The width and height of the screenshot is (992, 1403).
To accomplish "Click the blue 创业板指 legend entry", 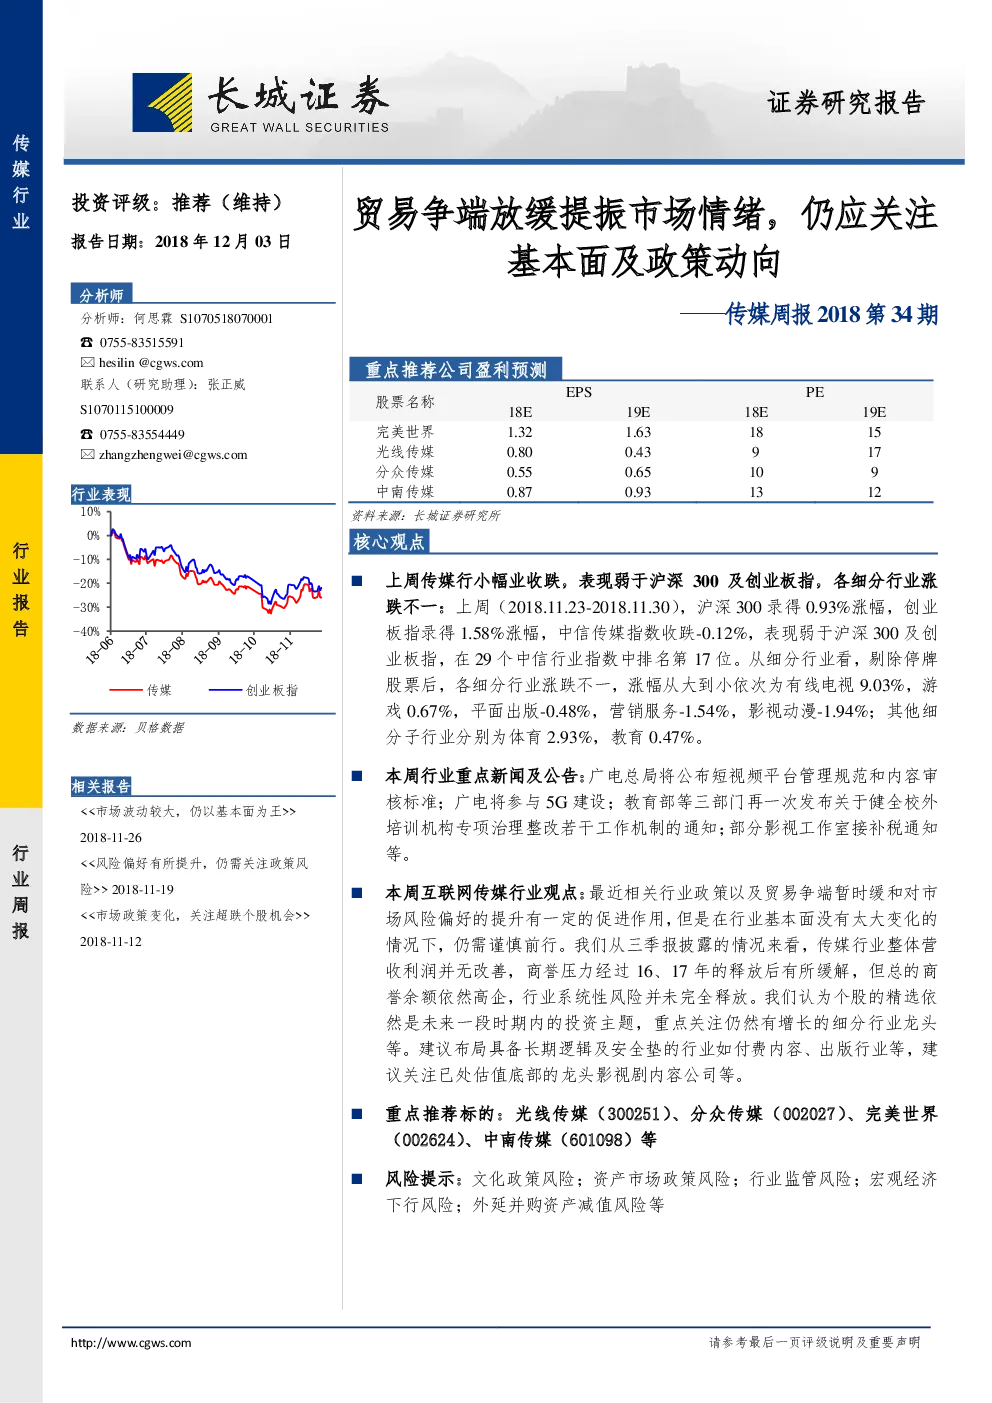I will point(253,690).
